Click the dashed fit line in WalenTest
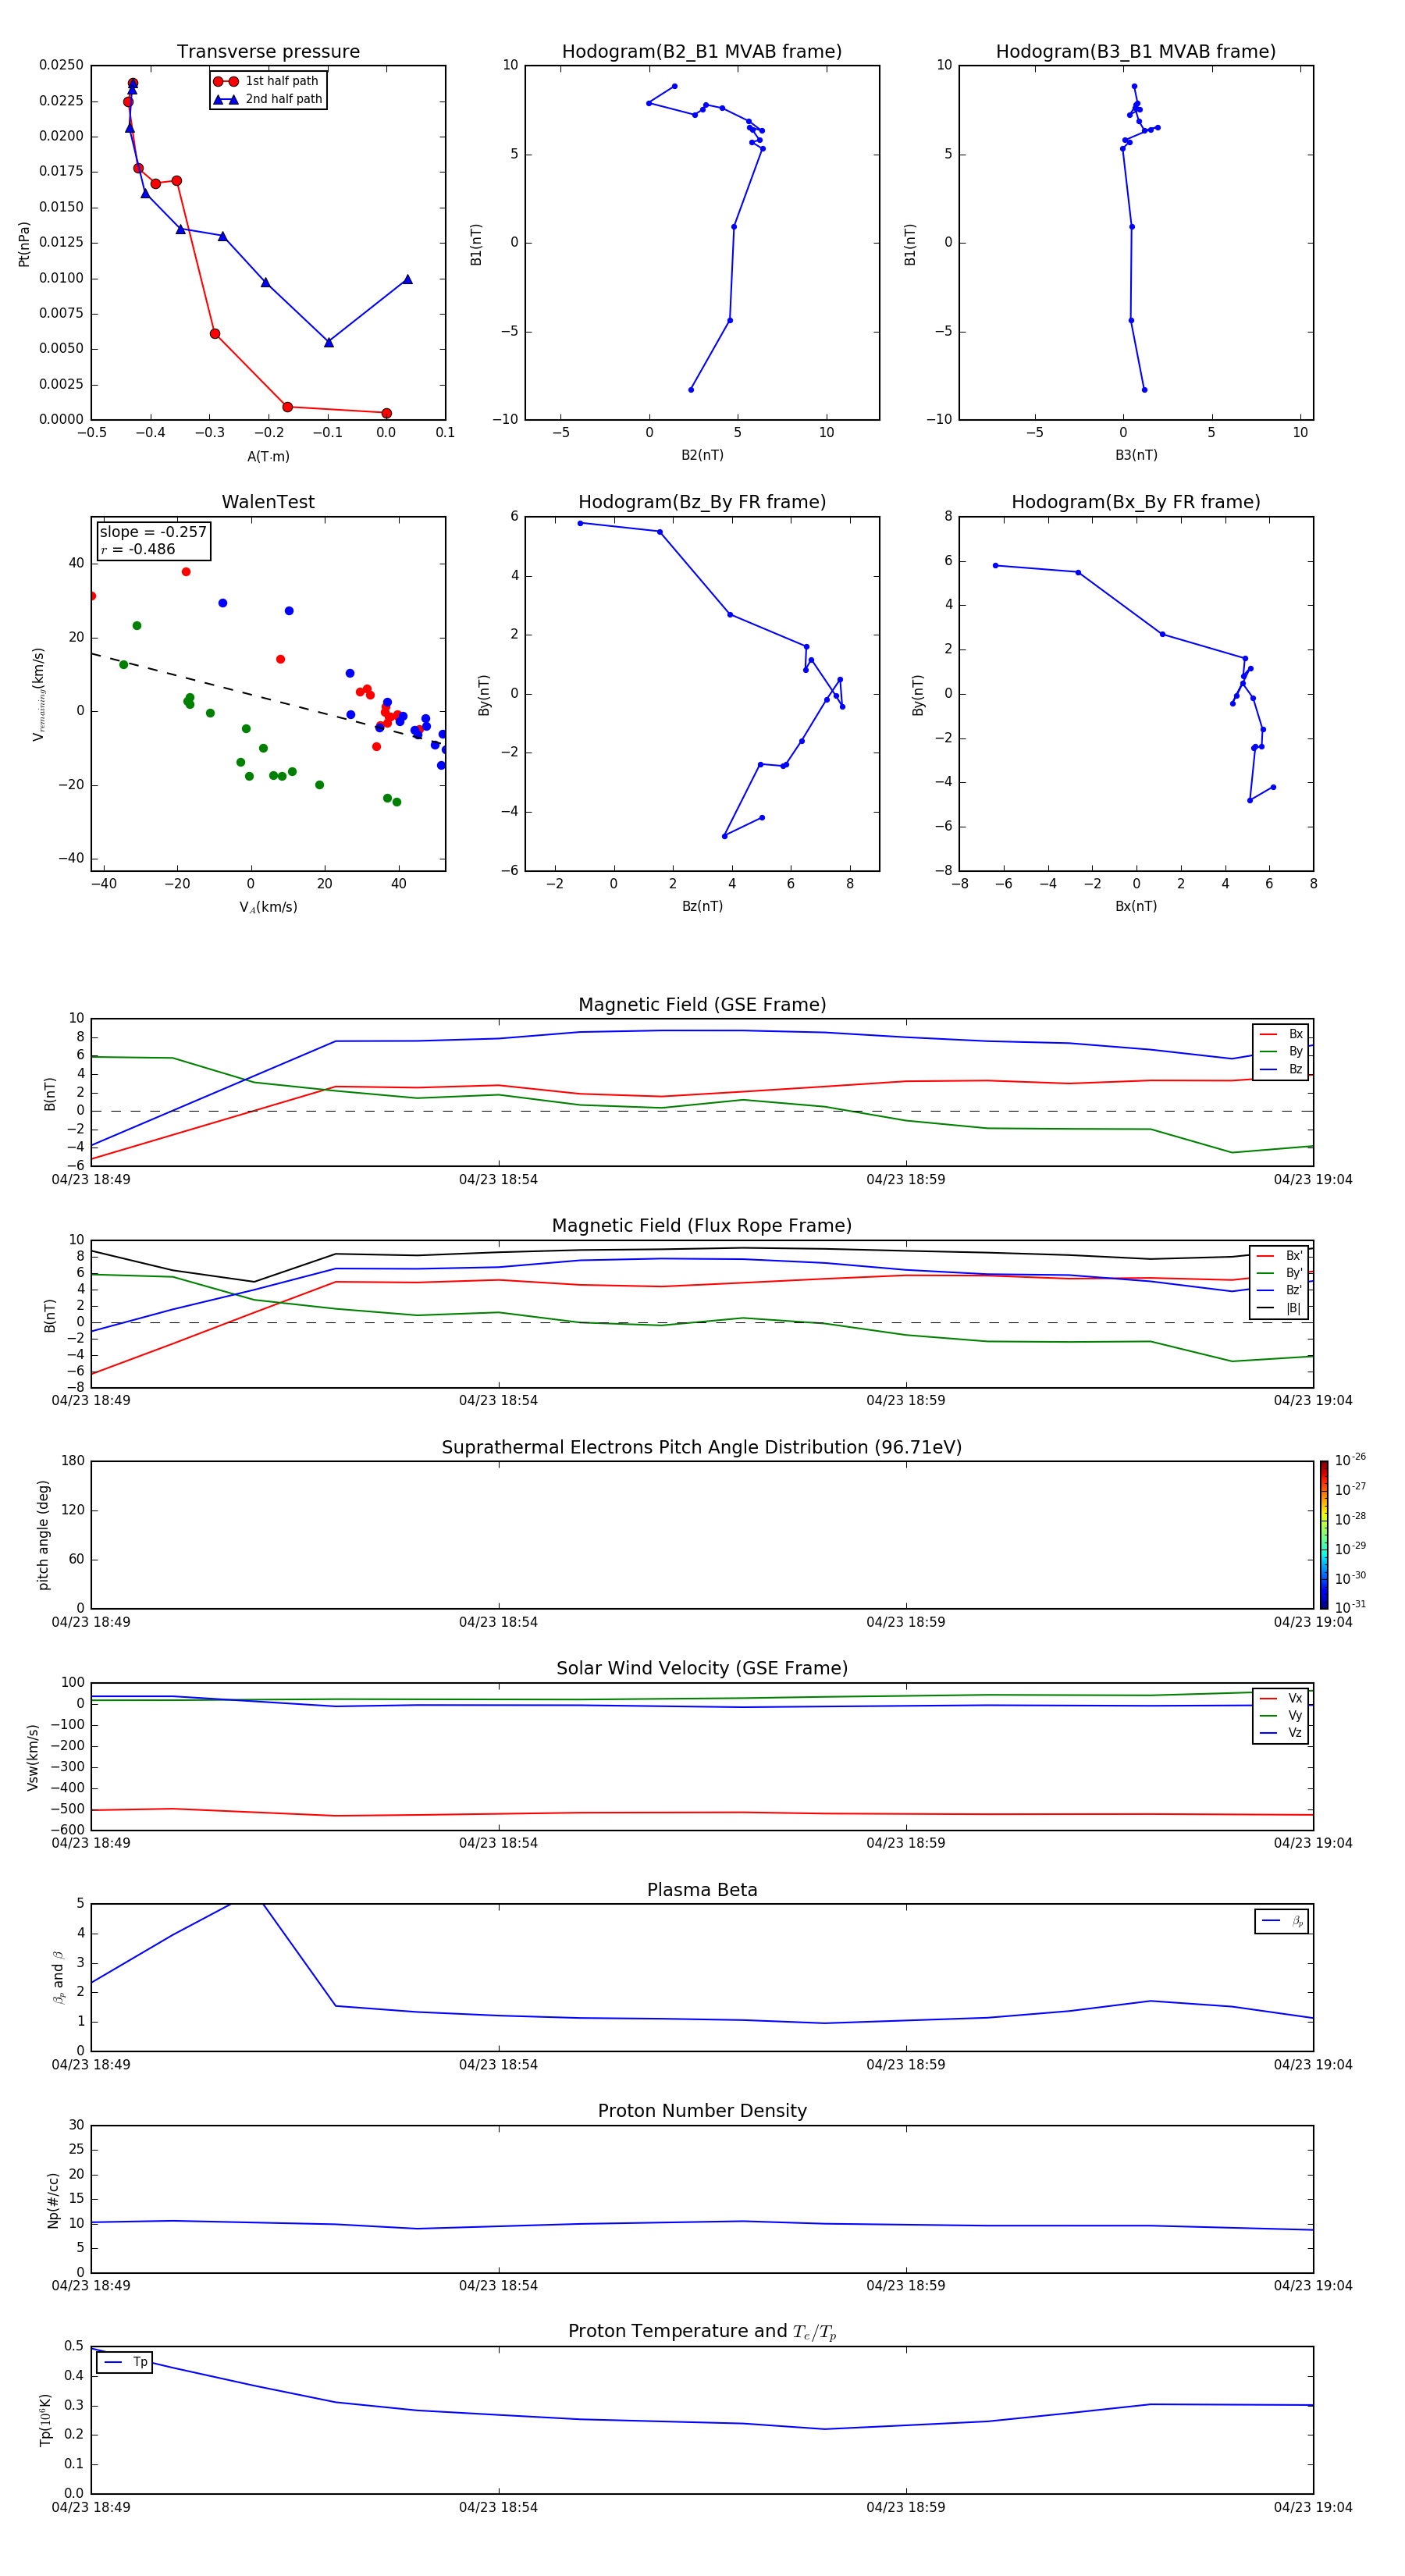This screenshot has width=1405, height=2576. [268, 699]
